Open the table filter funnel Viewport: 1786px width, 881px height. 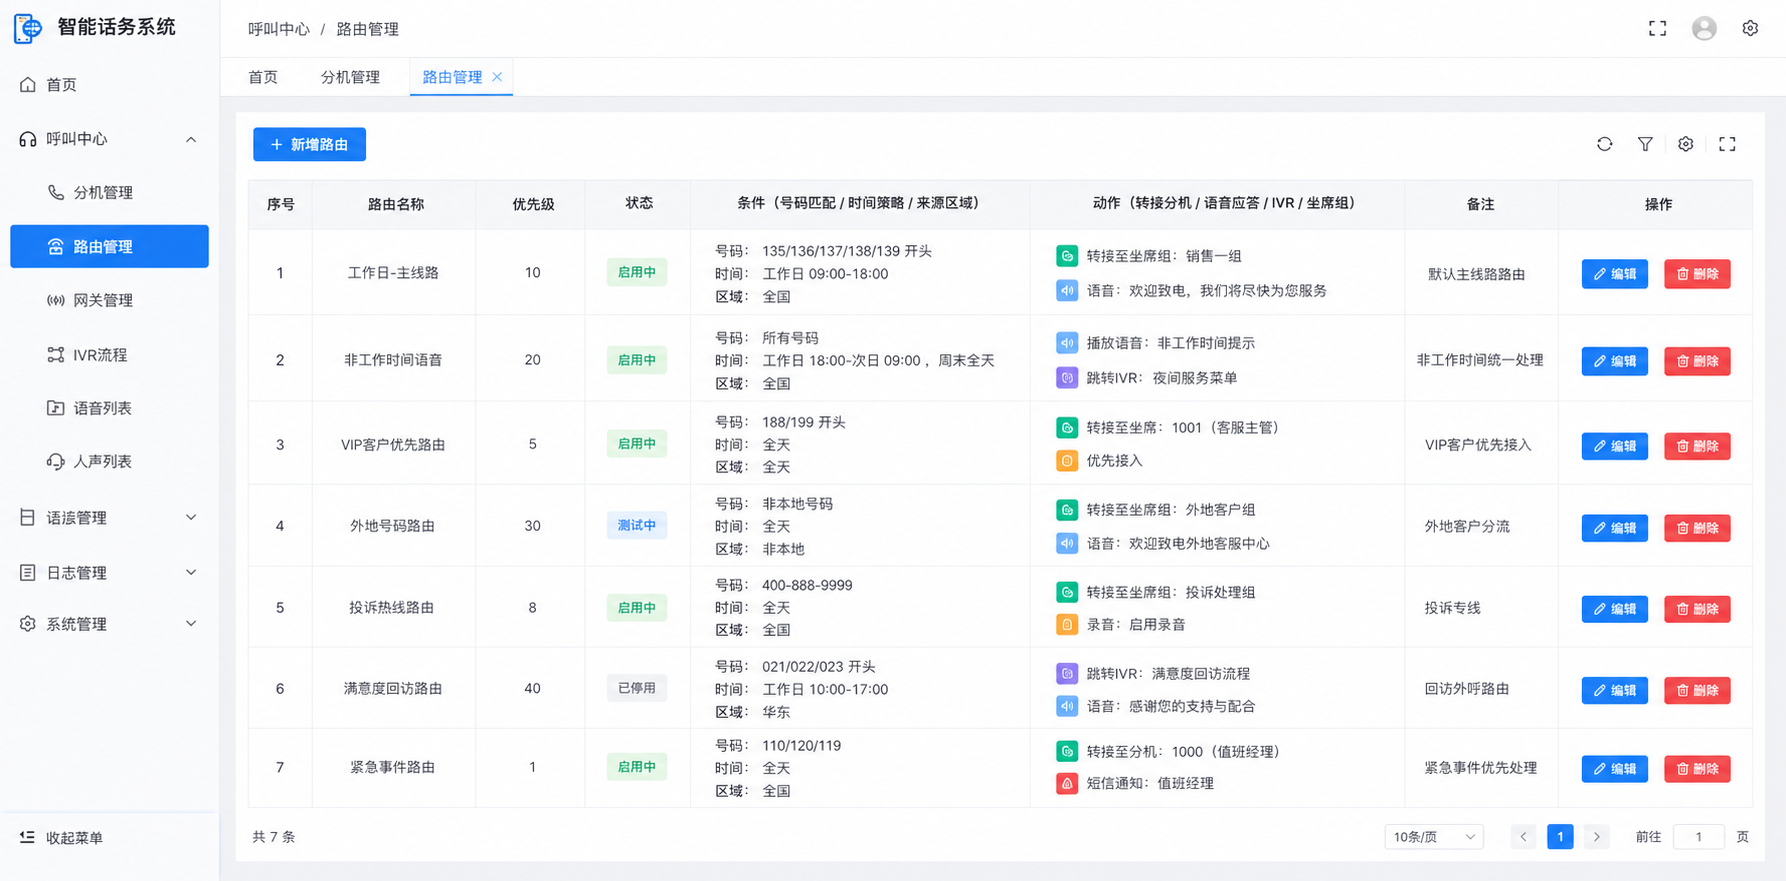tap(1645, 144)
